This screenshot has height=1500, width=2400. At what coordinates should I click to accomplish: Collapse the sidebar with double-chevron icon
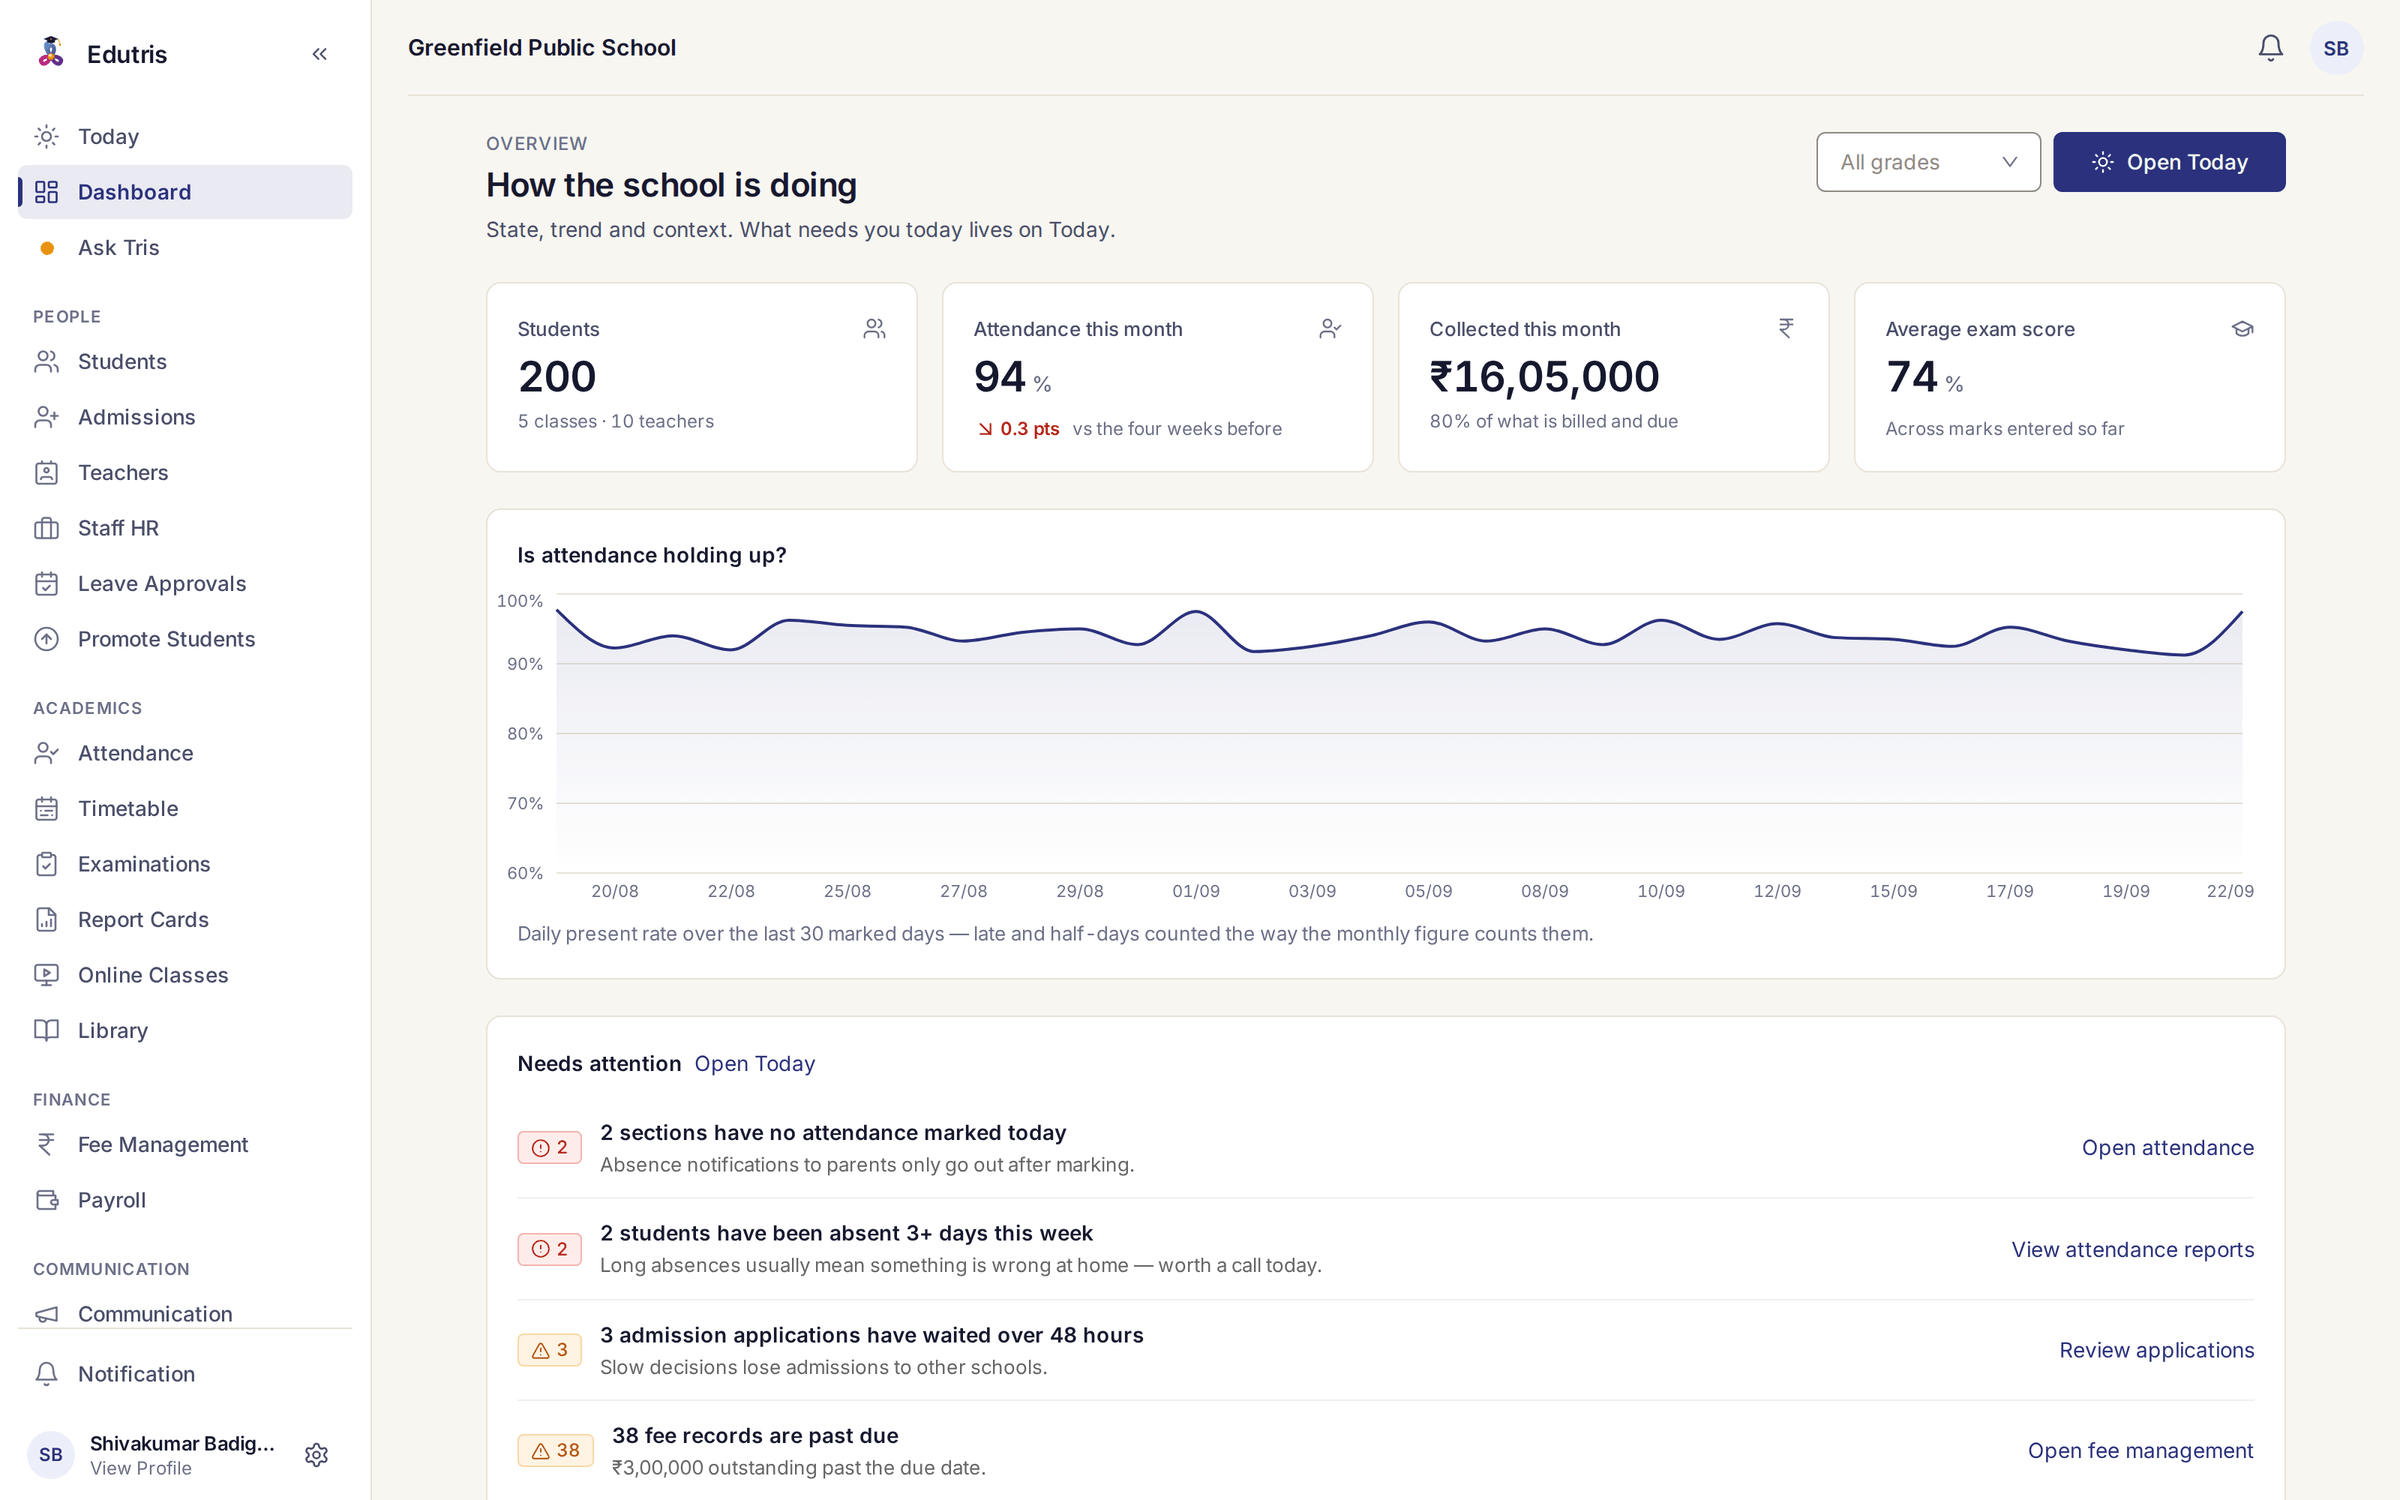pyautogui.click(x=319, y=54)
